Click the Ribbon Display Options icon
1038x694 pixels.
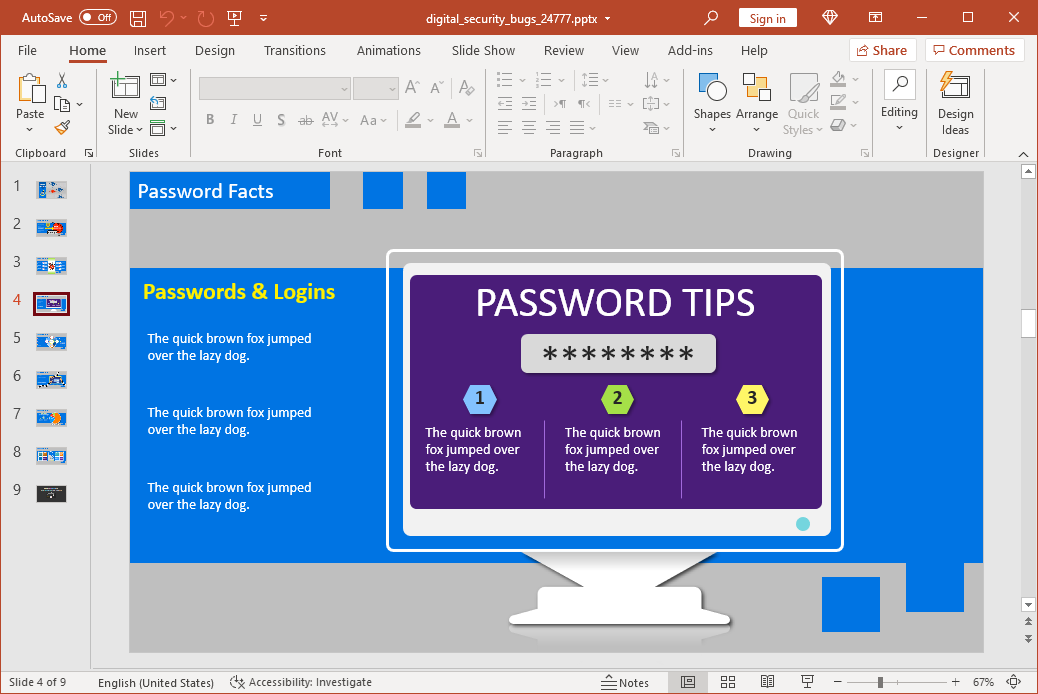[x=875, y=18]
